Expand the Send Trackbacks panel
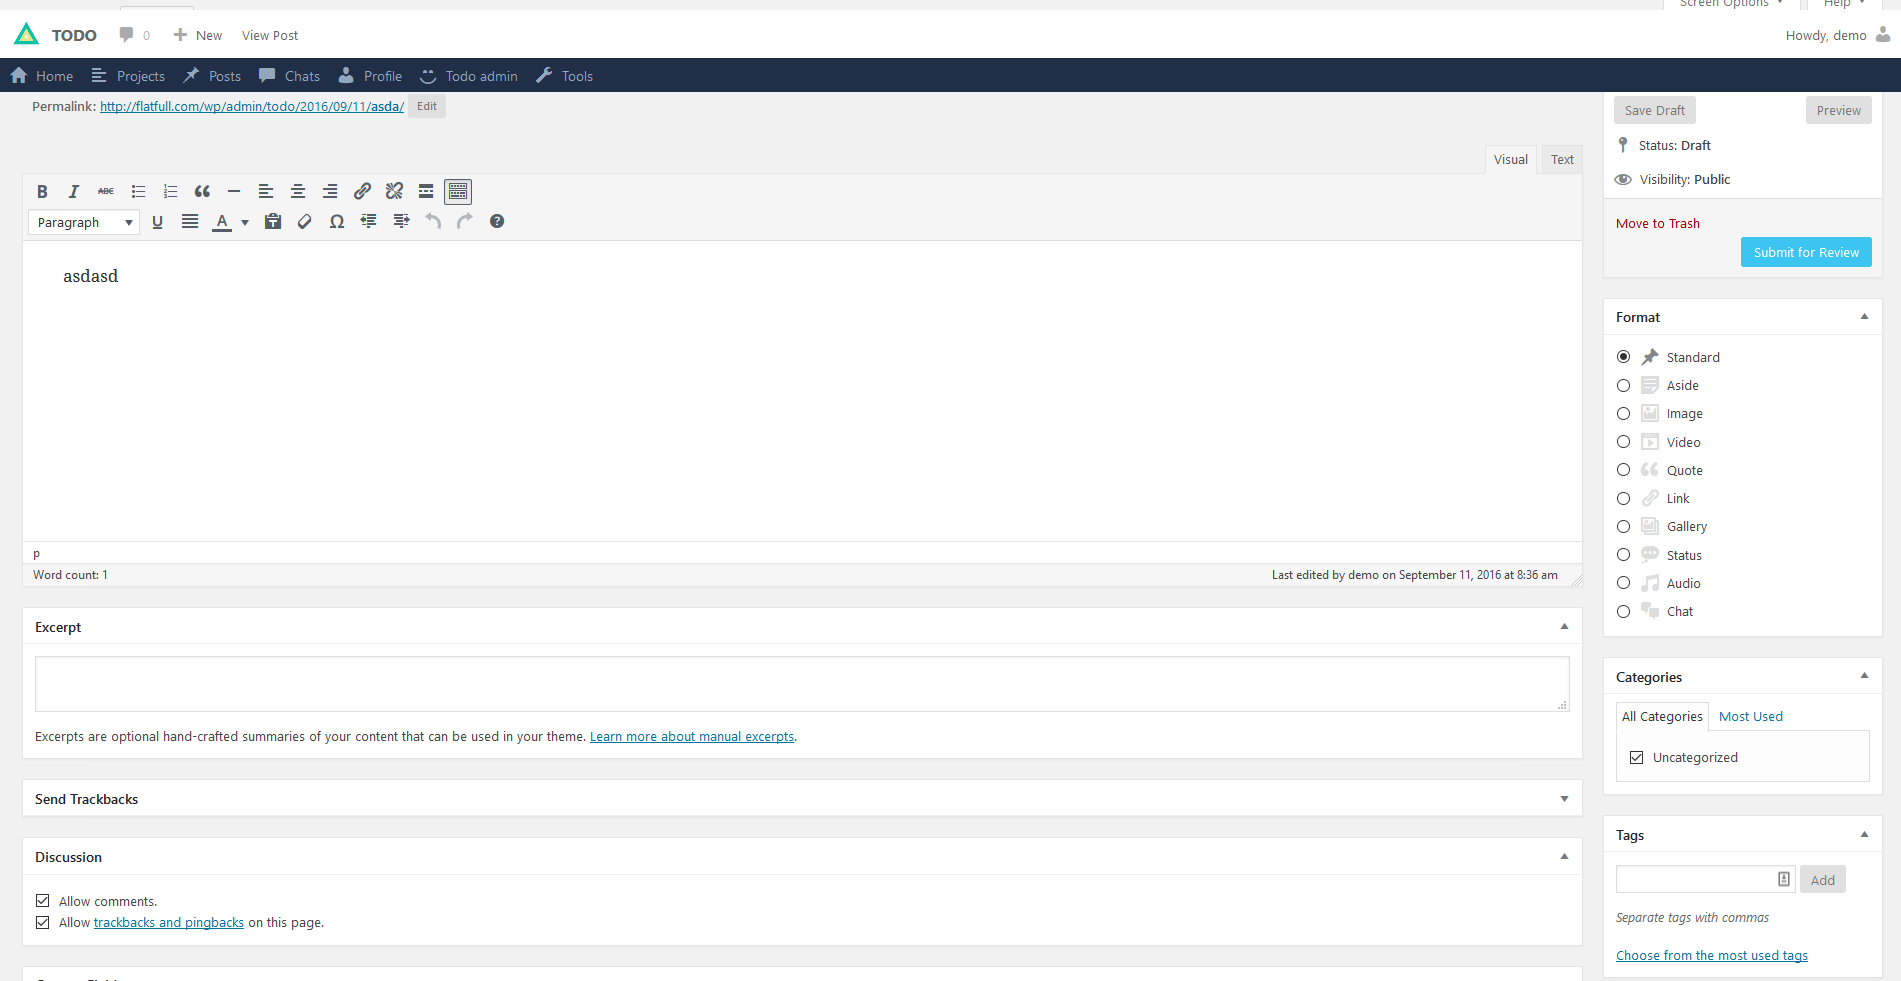Screen dimensions: 1901x981 1564,799
